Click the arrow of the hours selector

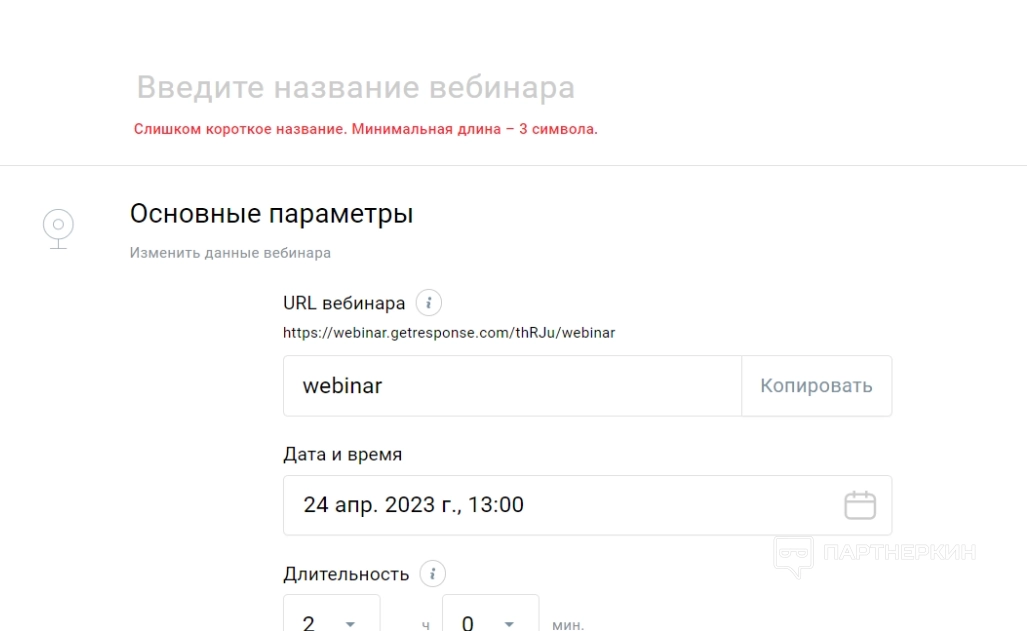click(350, 624)
